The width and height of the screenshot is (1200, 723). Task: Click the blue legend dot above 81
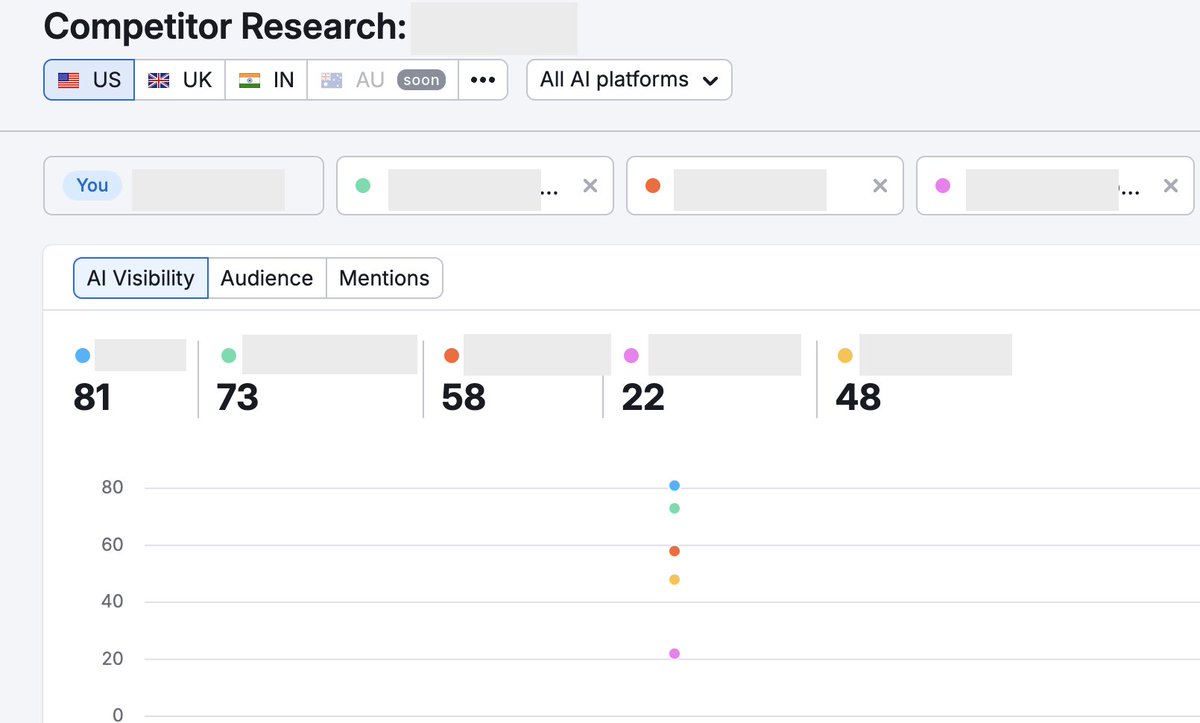click(82, 355)
